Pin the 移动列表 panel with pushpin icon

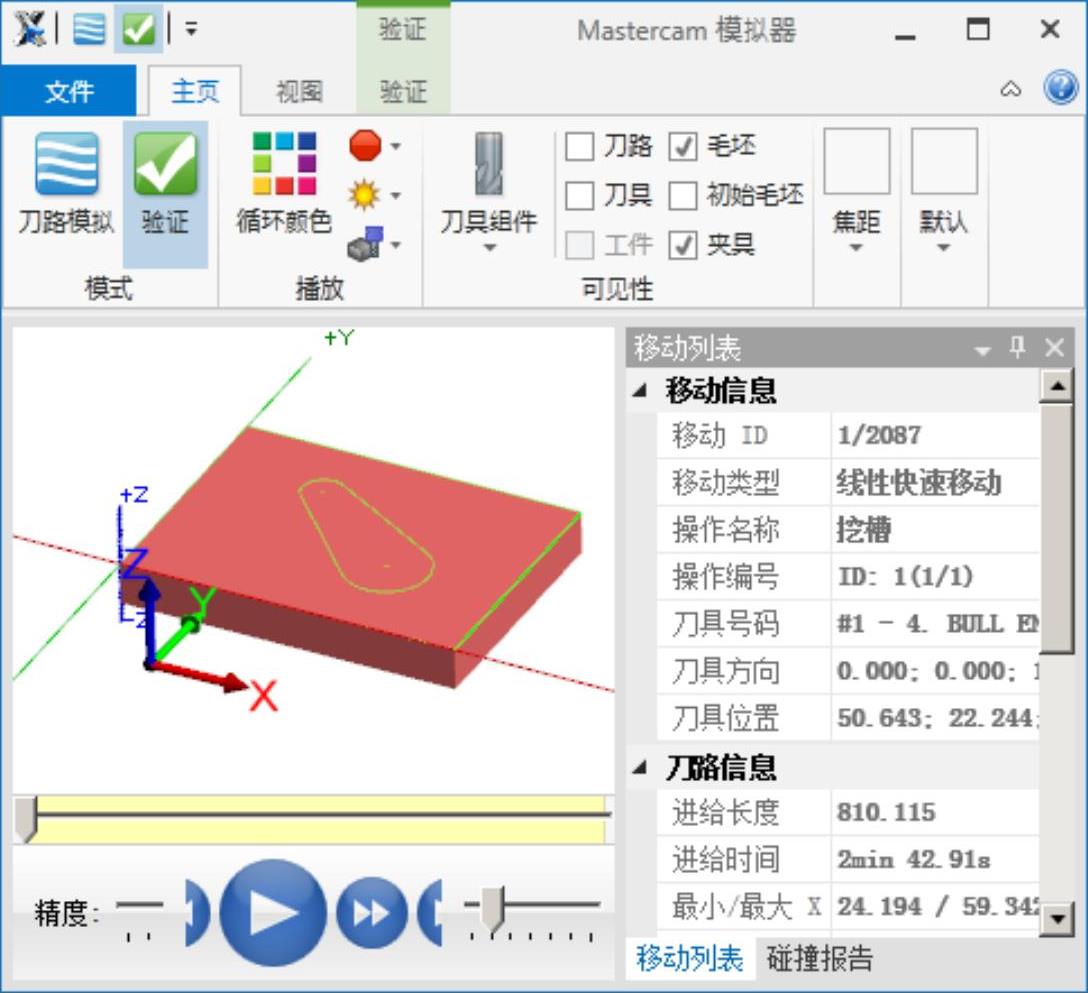pos(1017,346)
